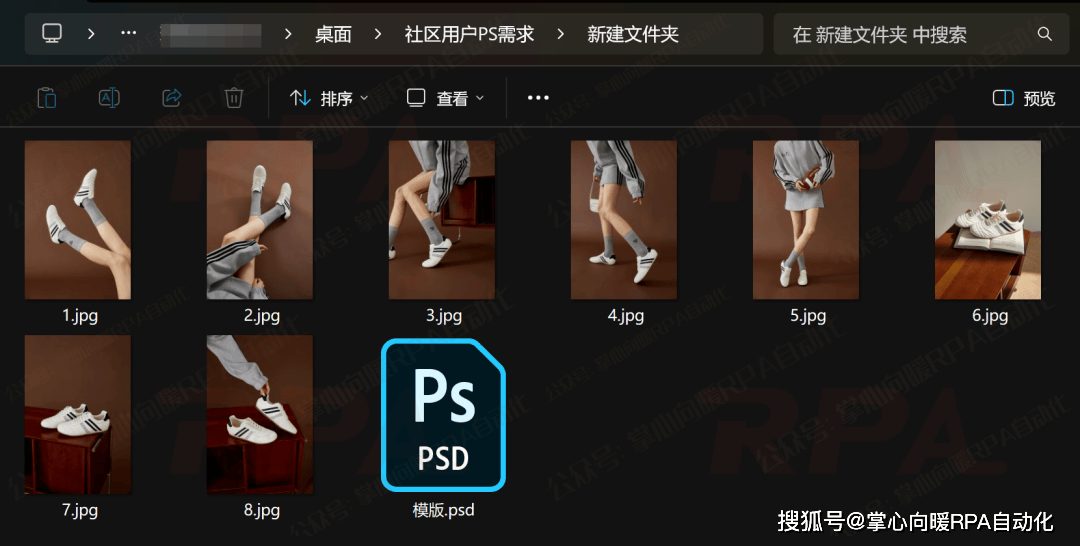The image size is (1080, 546).
Task: Click the search magnifier icon
Action: [x=1045, y=34]
